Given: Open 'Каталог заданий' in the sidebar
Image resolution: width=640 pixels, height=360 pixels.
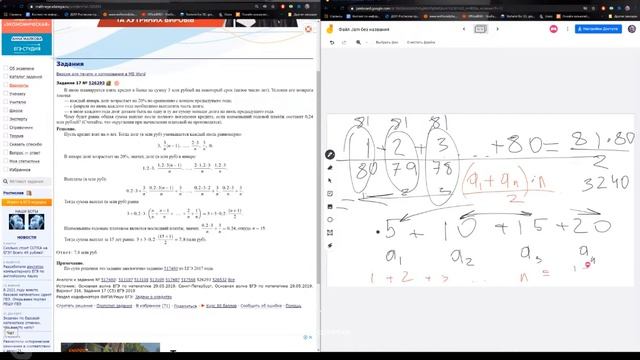Looking at the screenshot, I should 25,77.
